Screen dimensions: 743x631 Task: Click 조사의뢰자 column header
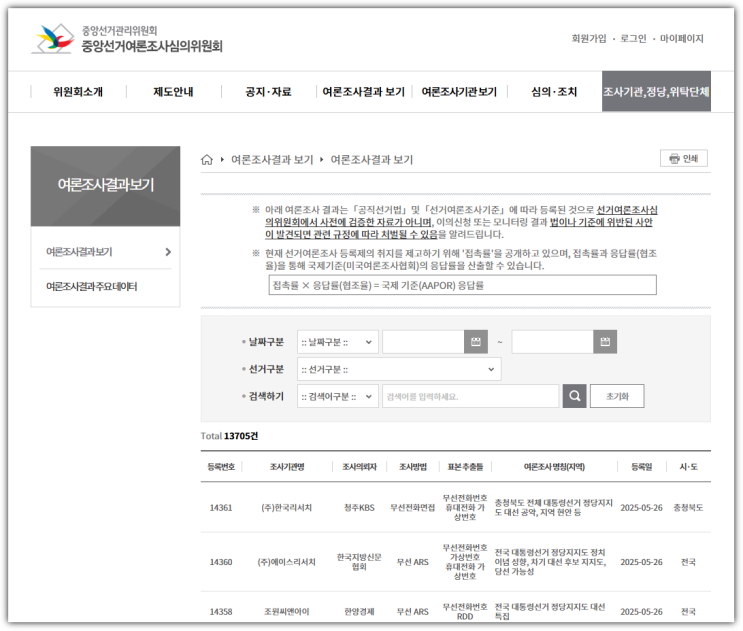[x=359, y=467]
